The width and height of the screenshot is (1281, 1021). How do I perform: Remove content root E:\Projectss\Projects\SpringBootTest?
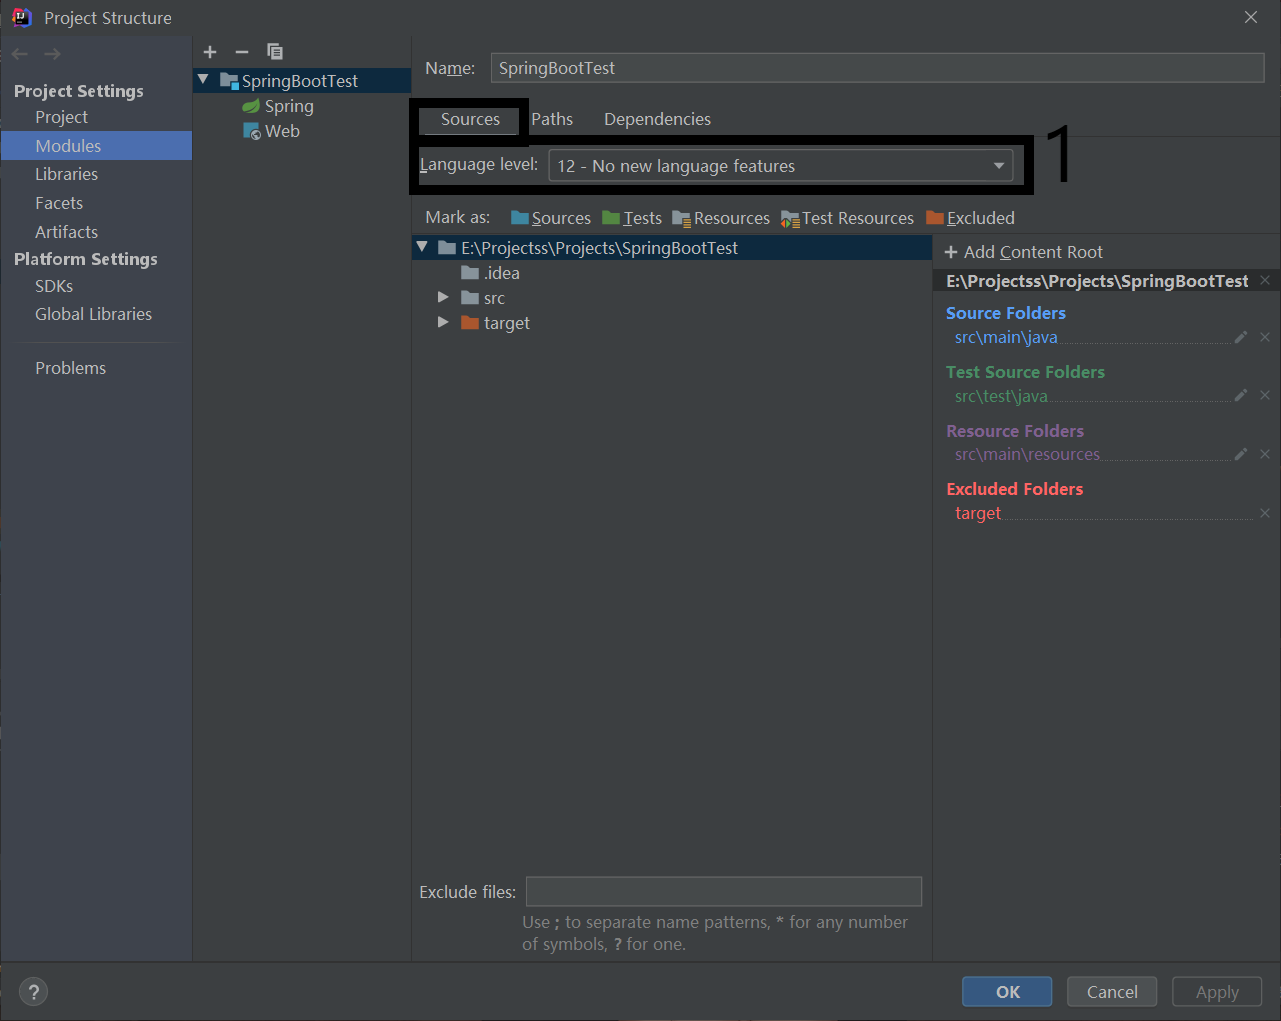coord(1265,281)
